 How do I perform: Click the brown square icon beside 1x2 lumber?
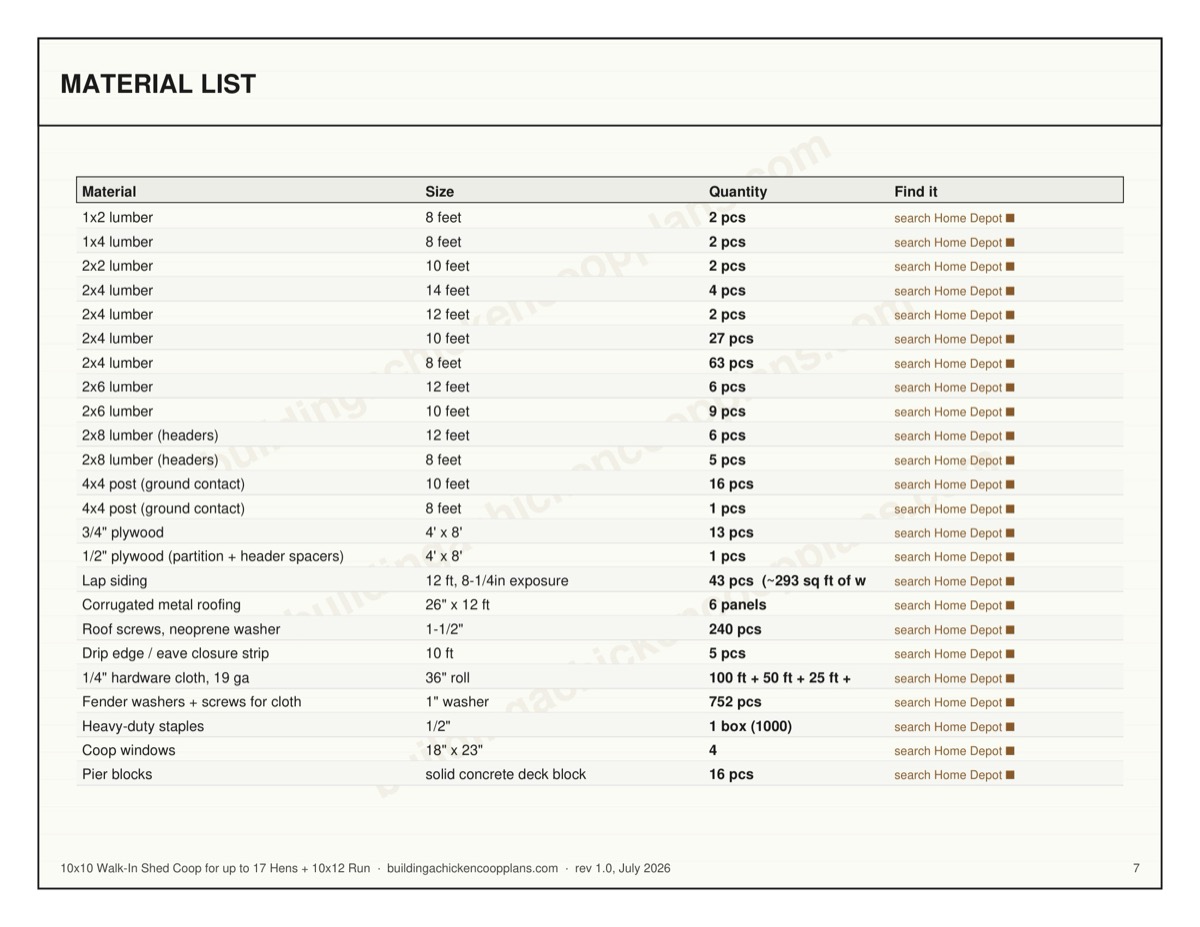pyautogui.click(x=1010, y=218)
